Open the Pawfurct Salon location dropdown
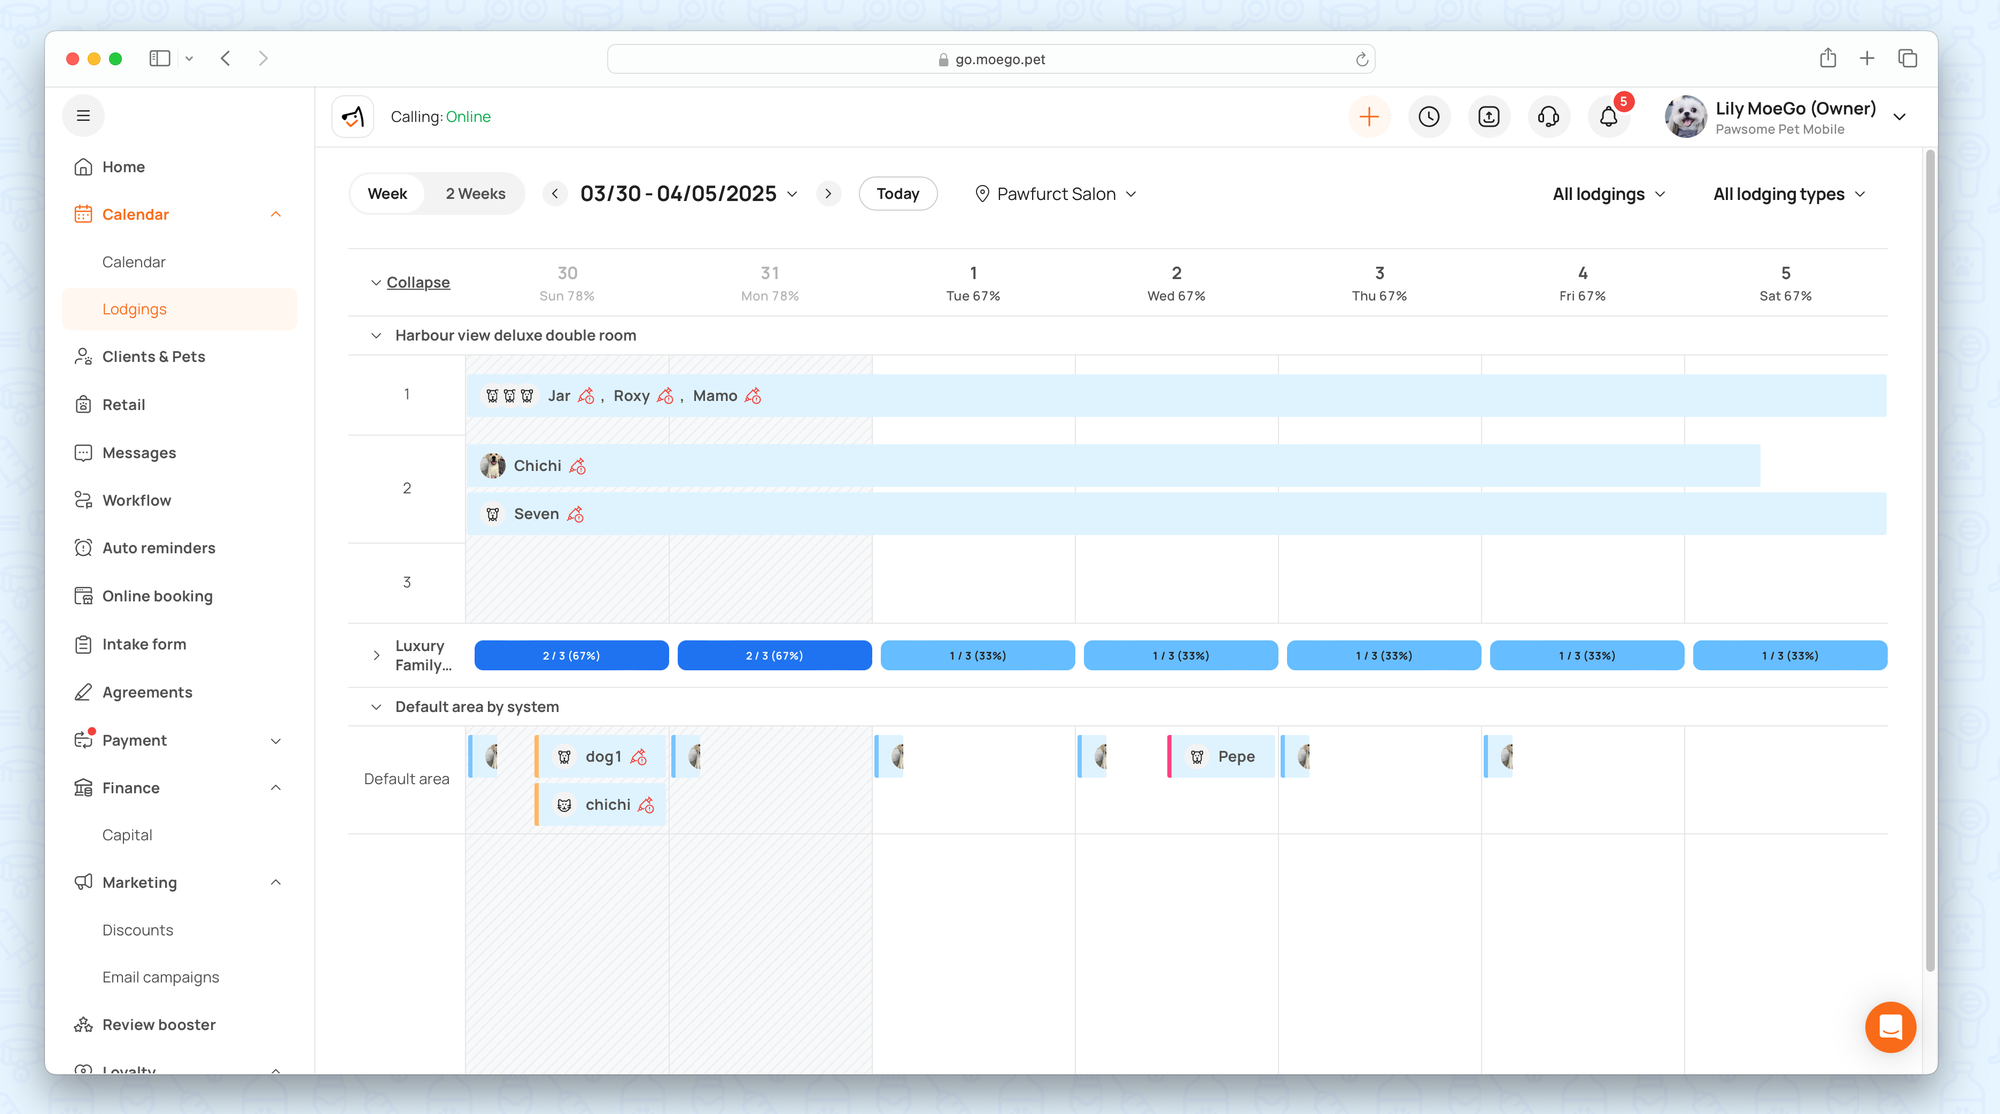Image resolution: width=2000 pixels, height=1114 pixels. [x=1056, y=194]
